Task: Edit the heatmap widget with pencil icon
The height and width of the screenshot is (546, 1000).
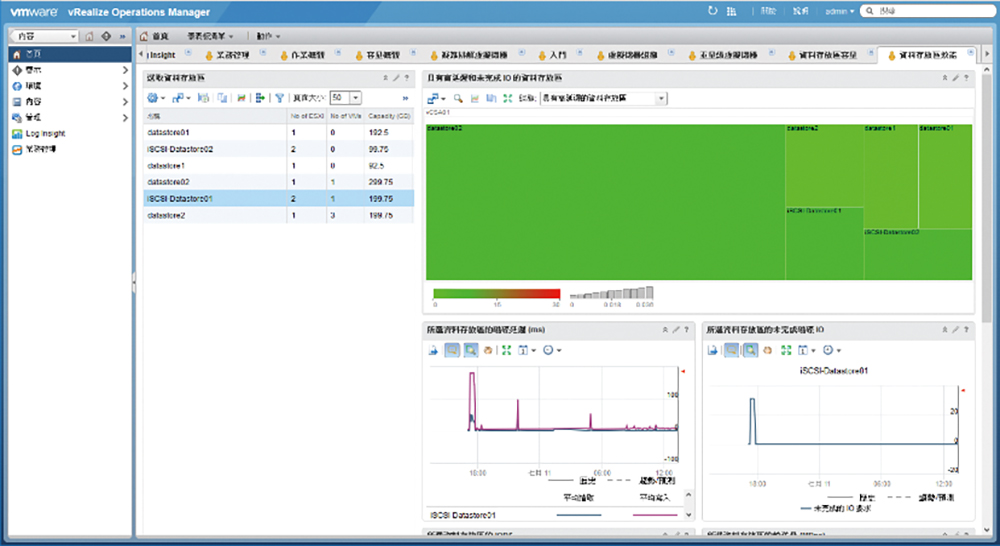Action: point(956,78)
